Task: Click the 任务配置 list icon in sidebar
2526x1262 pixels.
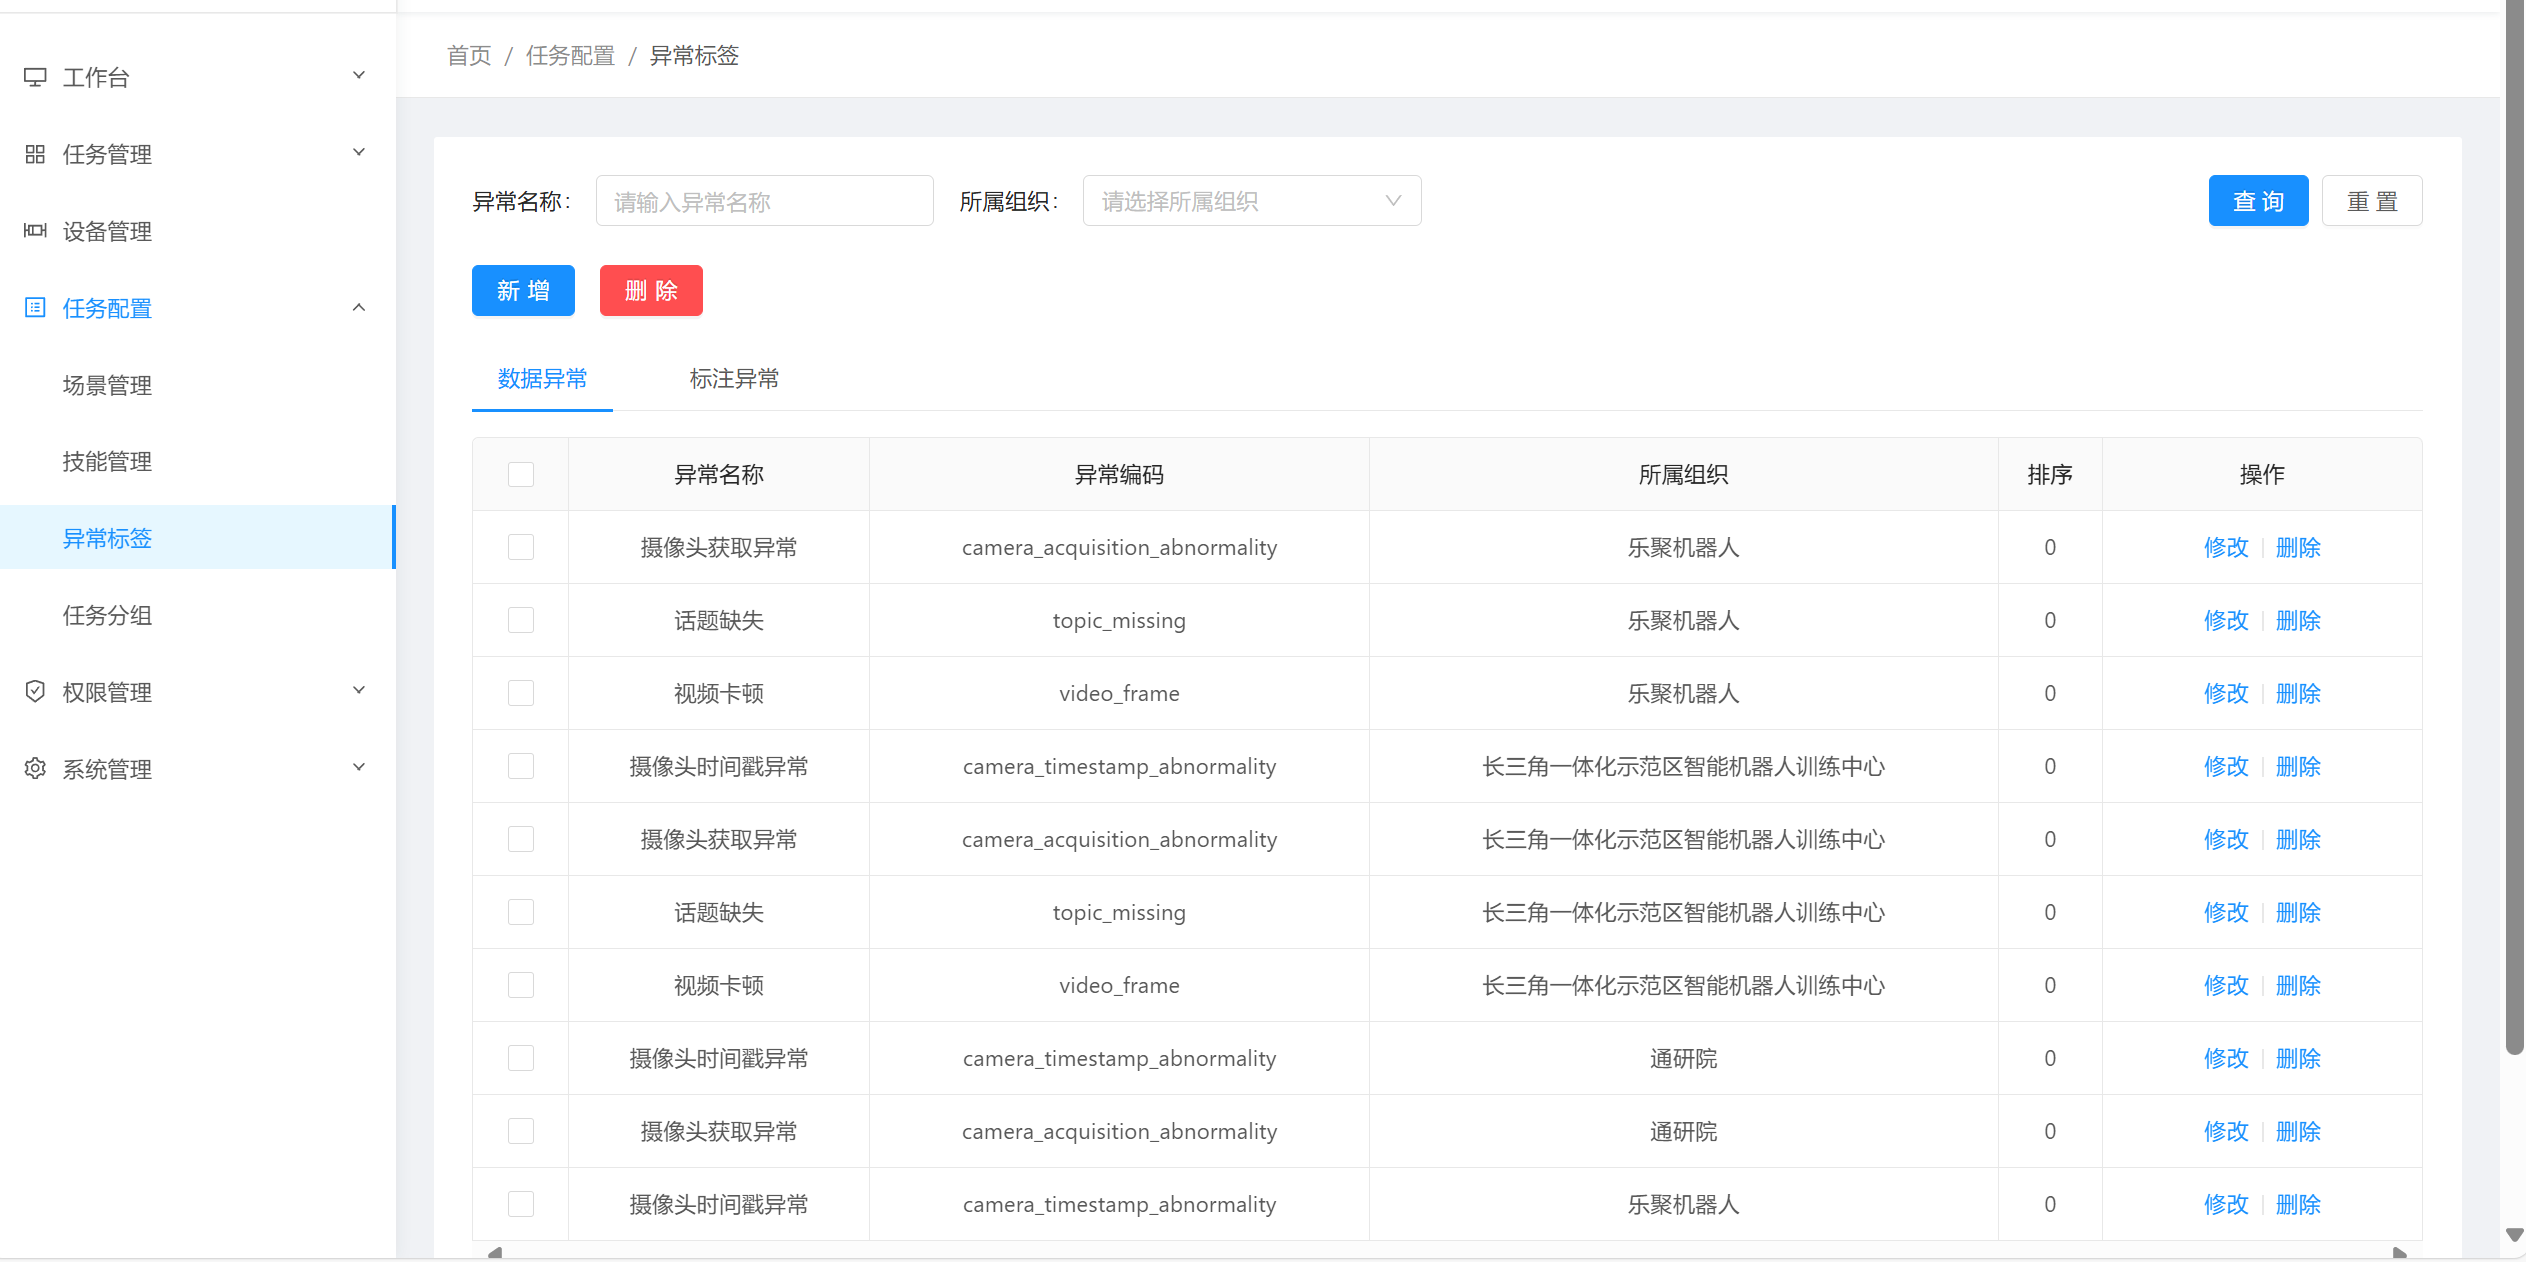Action: pos(35,308)
